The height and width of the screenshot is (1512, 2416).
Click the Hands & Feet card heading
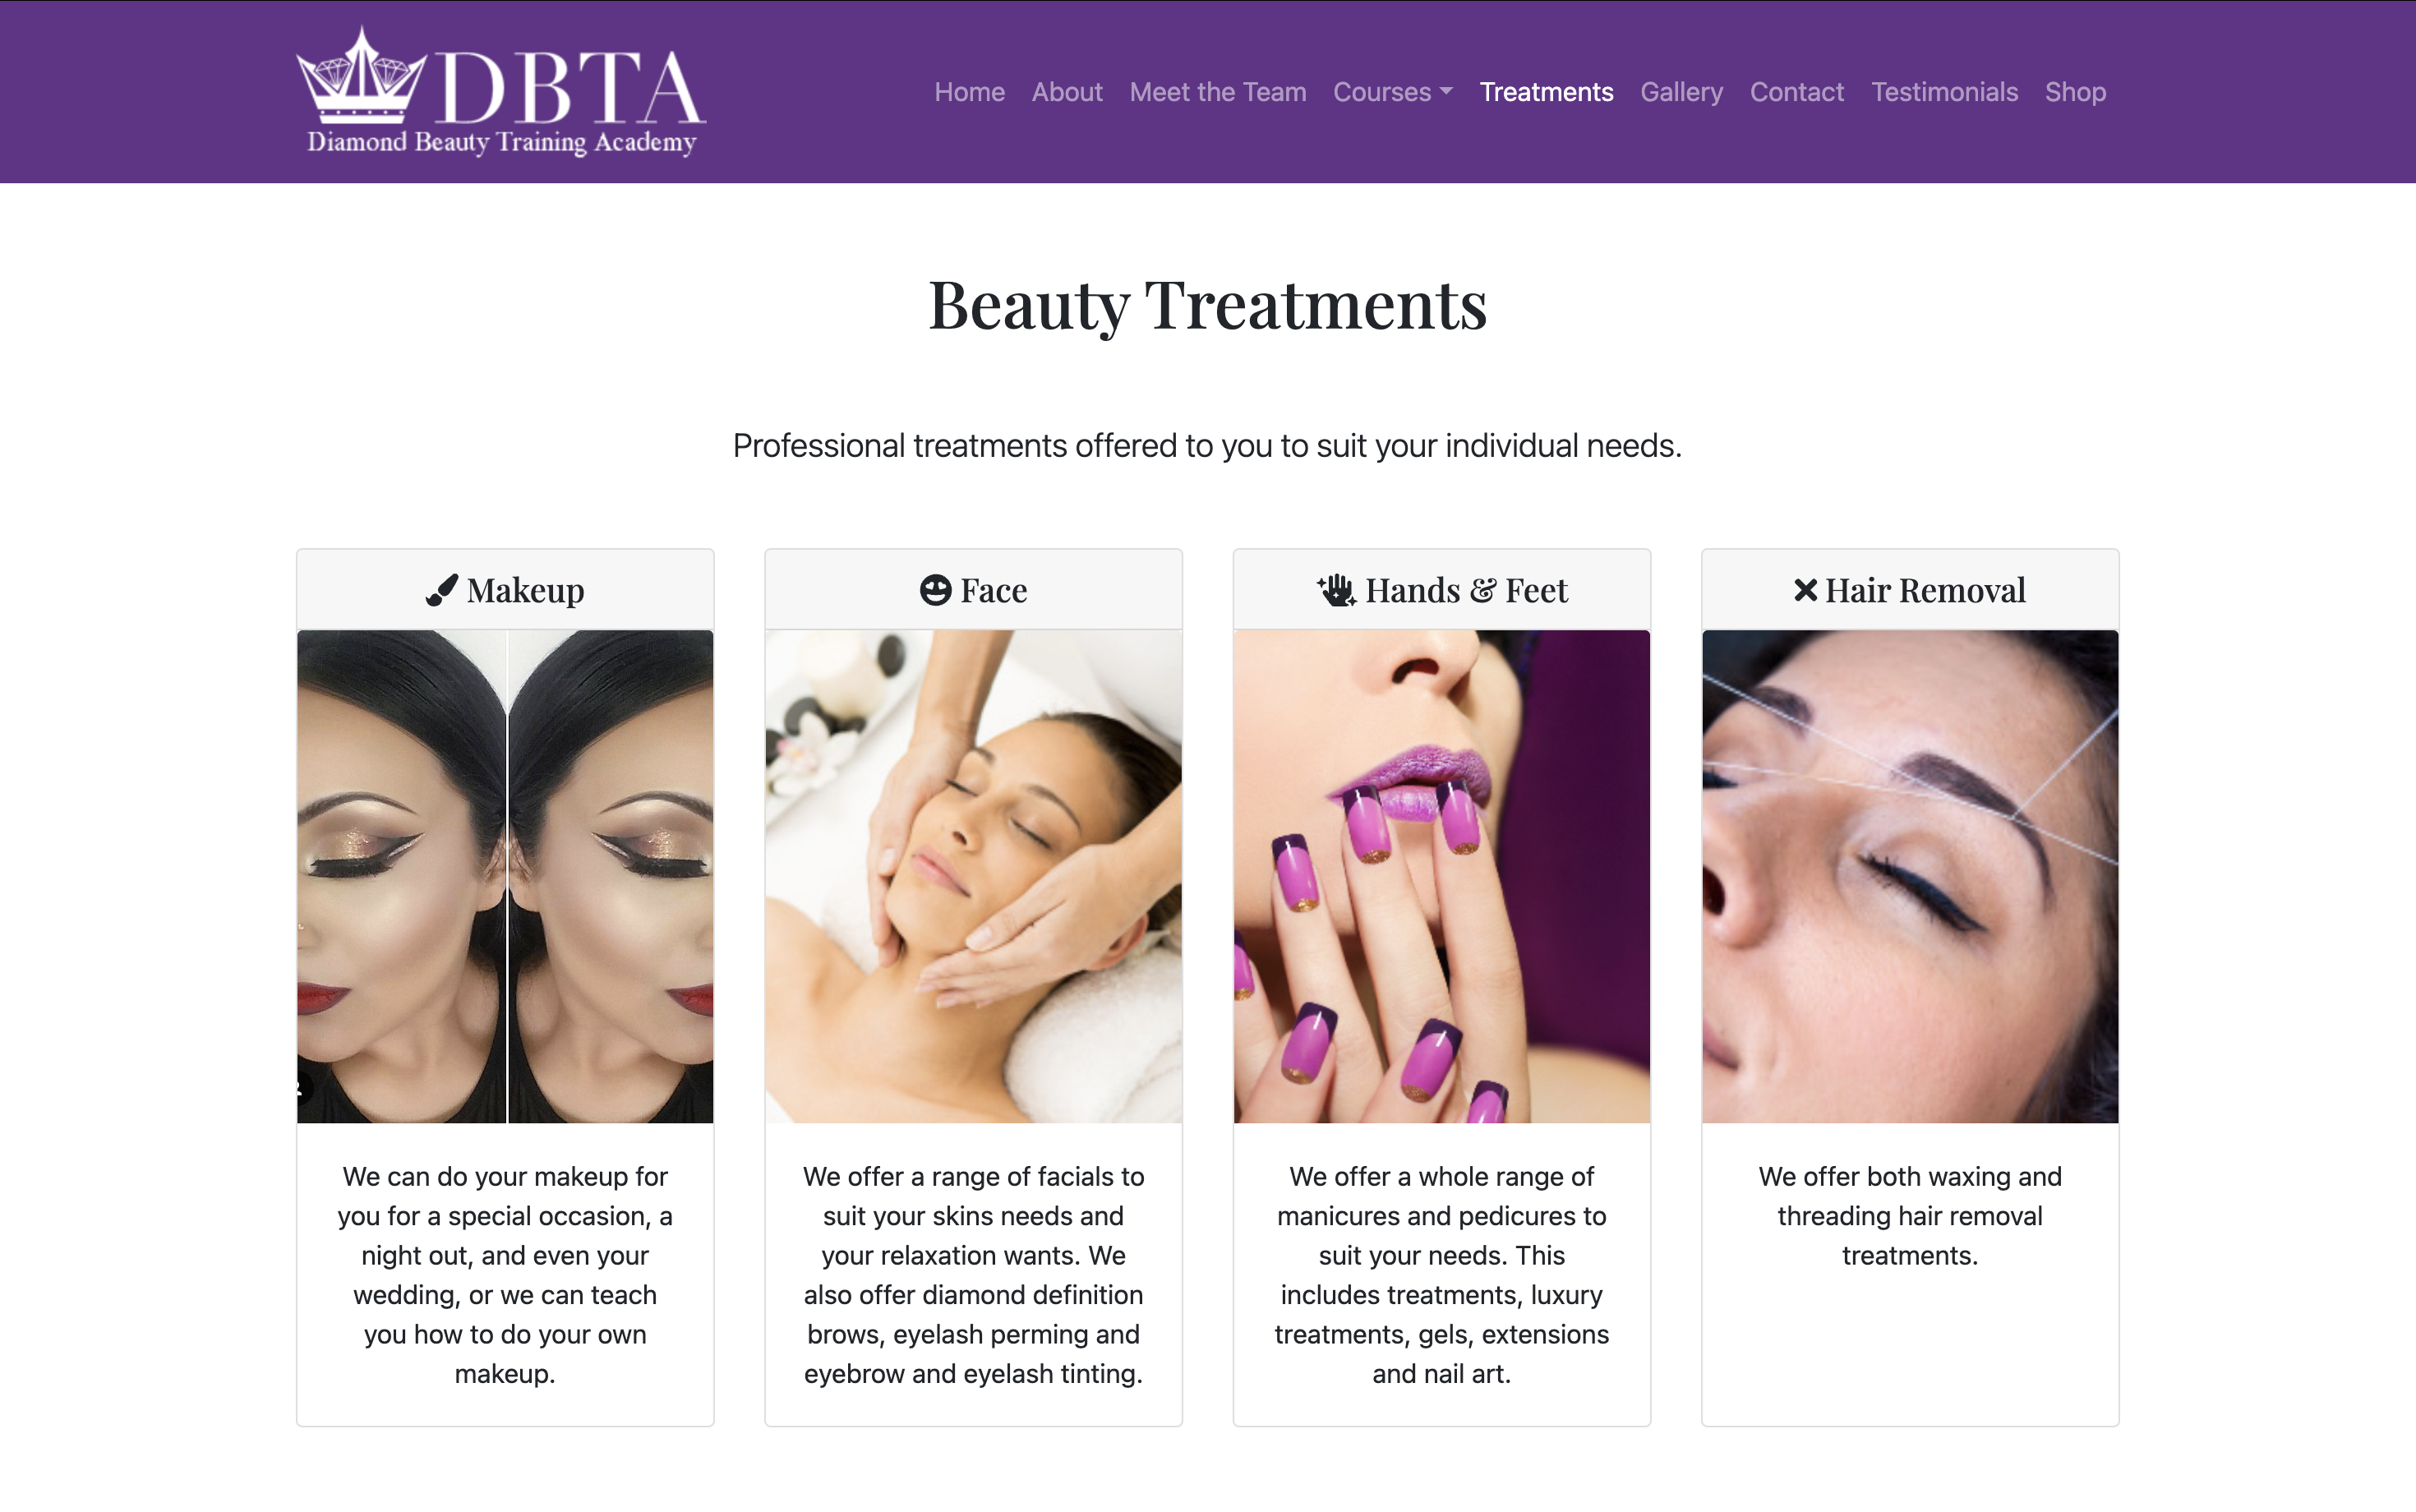(1442, 590)
